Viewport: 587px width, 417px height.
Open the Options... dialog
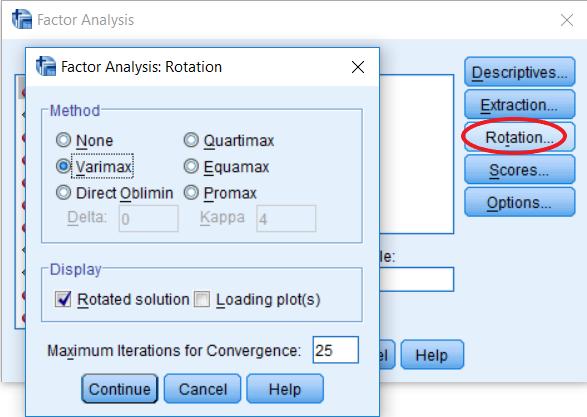(x=520, y=202)
